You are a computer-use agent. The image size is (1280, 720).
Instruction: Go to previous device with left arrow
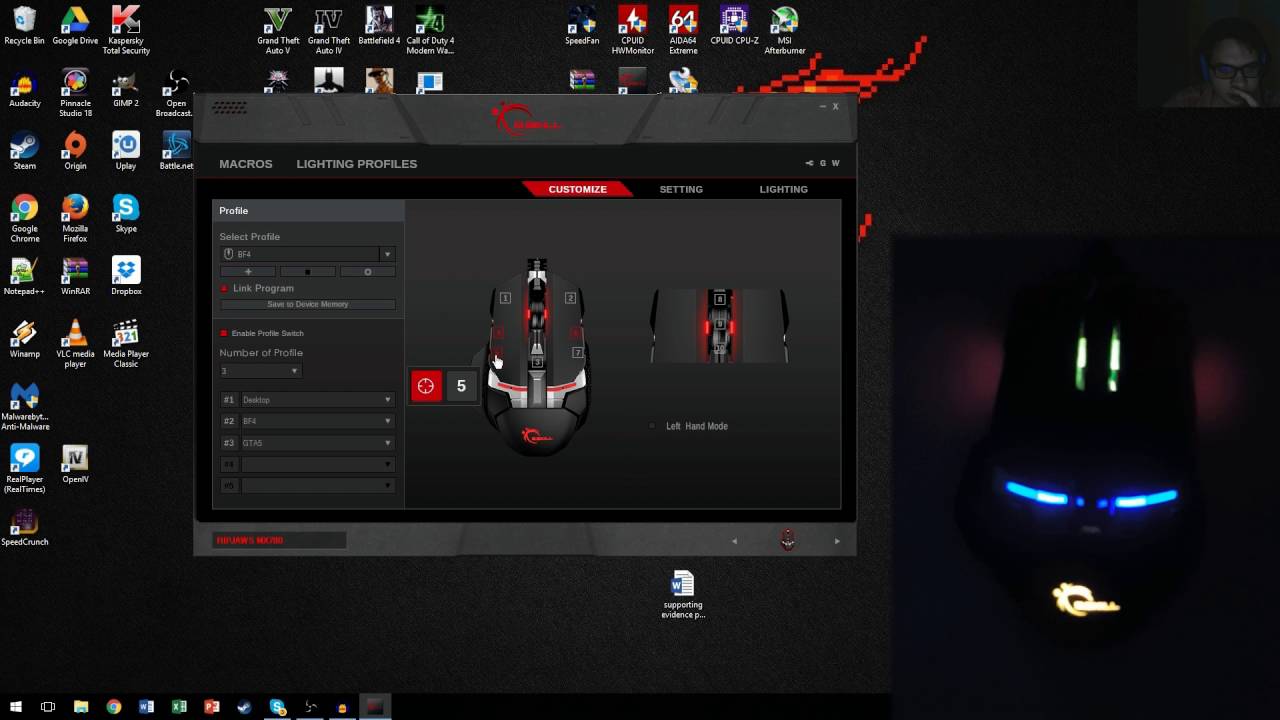[x=734, y=541]
